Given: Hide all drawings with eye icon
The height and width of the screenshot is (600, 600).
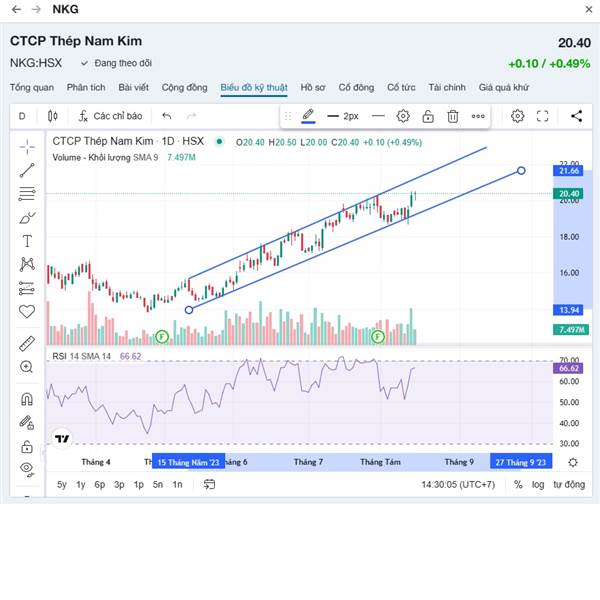Looking at the screenshot, I should (27, 469).
